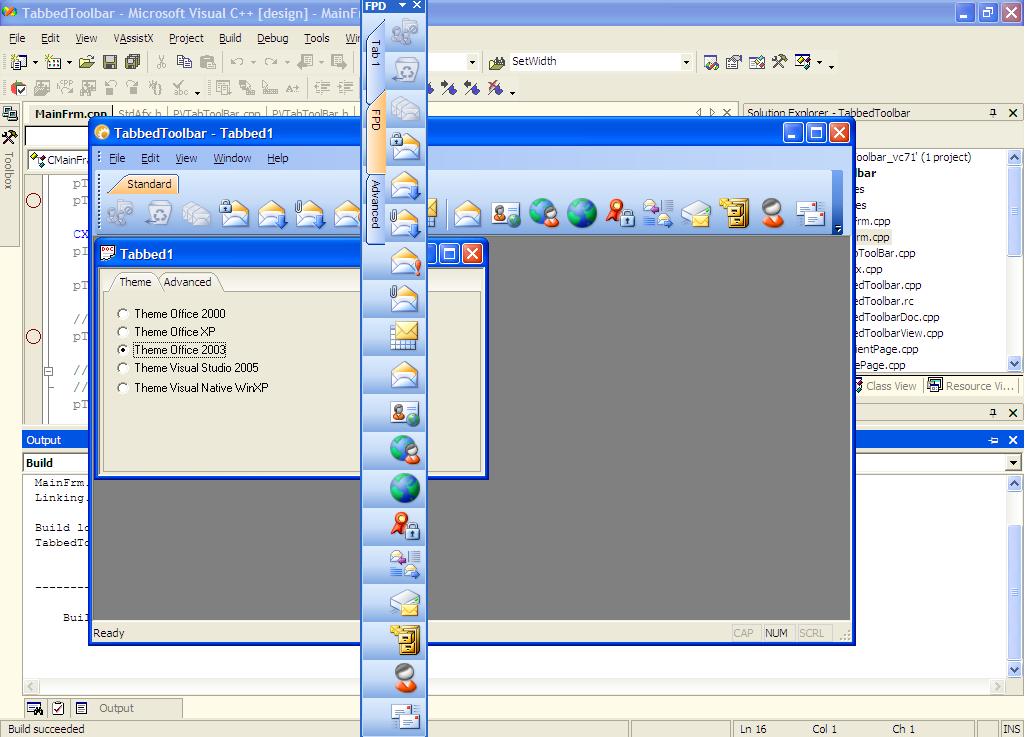Screen dimensions: 1026x737
Task: Click the filing cabinet icon in the horizontal toolbar
Action: 735,213
